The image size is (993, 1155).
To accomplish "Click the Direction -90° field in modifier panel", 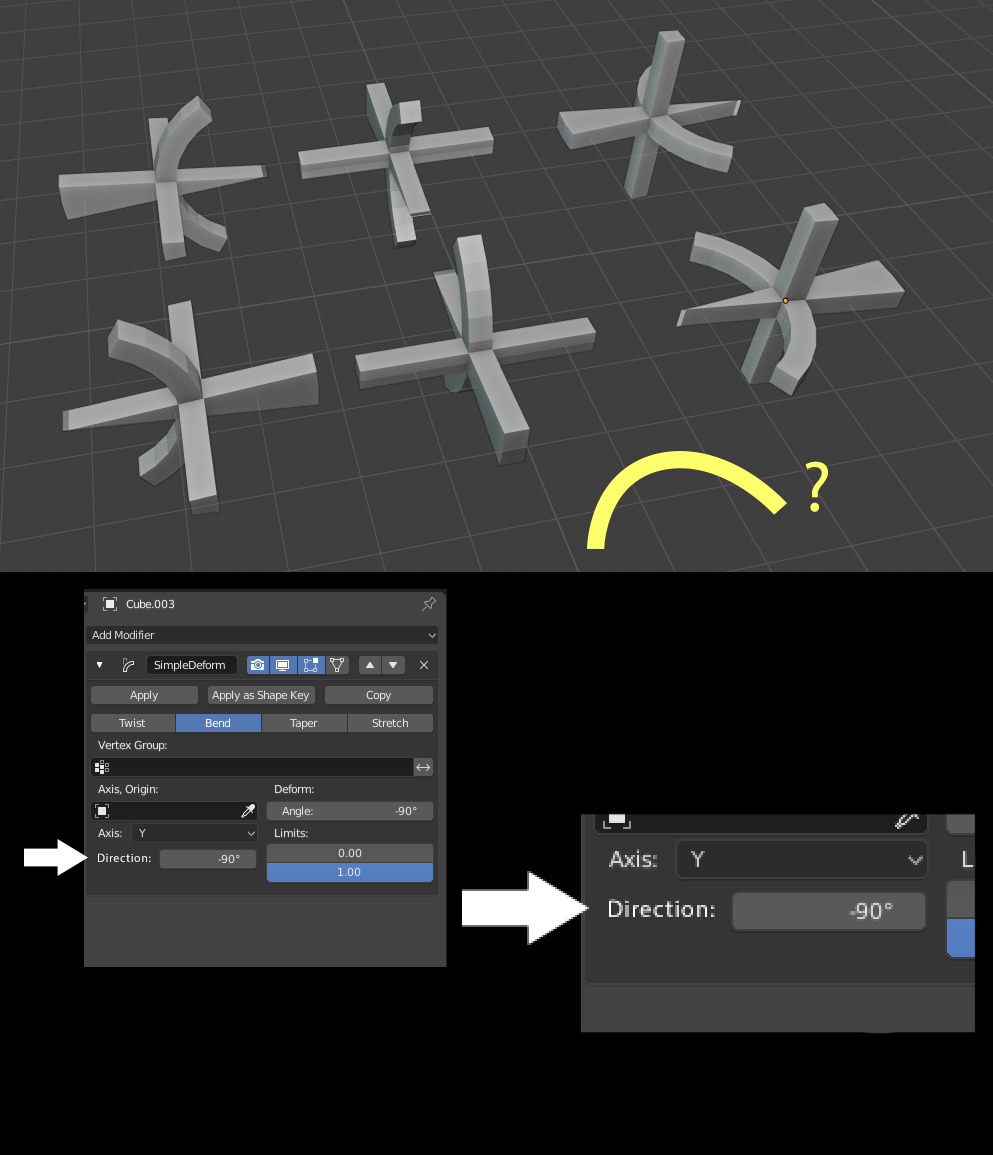I will click(208, 859).
